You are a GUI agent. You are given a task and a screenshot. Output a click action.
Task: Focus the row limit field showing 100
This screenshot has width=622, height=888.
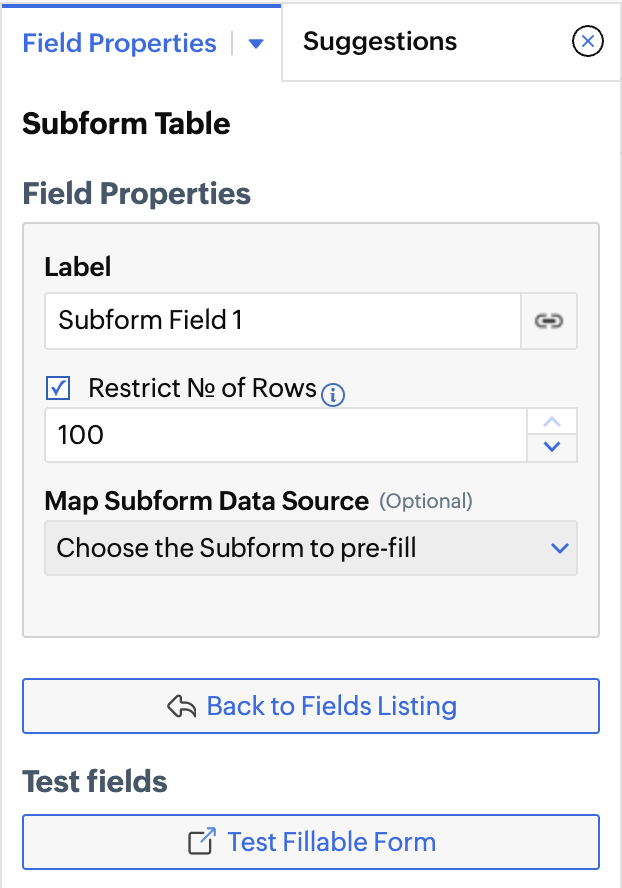tap(285, 435)
